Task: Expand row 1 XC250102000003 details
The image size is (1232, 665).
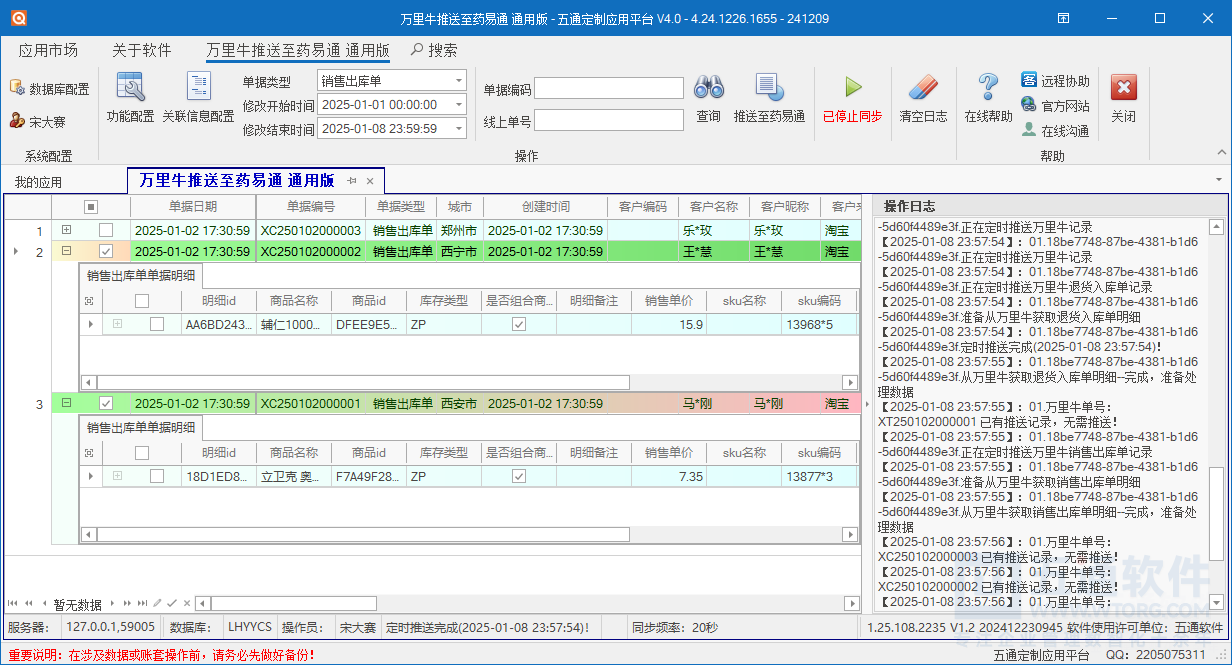Action: click(67, 230)
